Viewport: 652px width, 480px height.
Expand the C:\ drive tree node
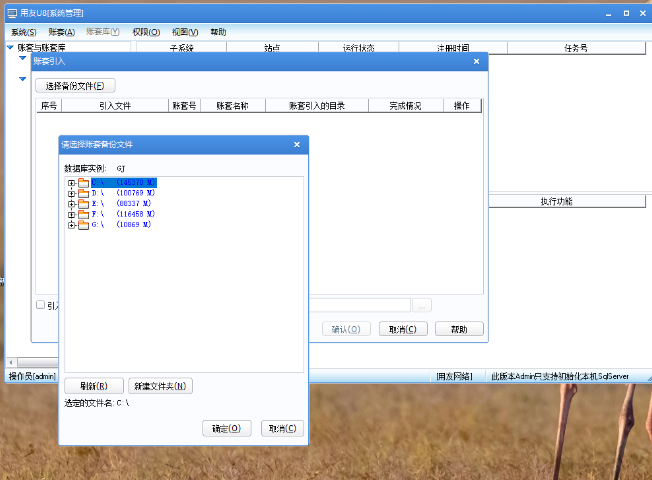pos(71,182)
